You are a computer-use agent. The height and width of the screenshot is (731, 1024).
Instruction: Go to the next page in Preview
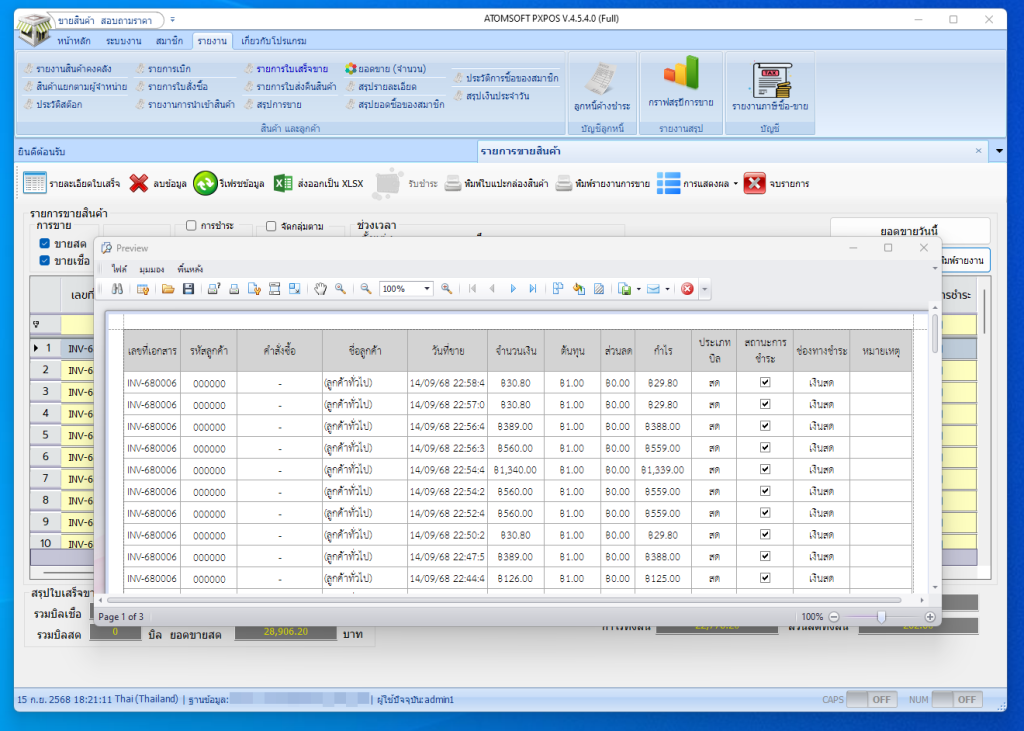click(513, 289)
